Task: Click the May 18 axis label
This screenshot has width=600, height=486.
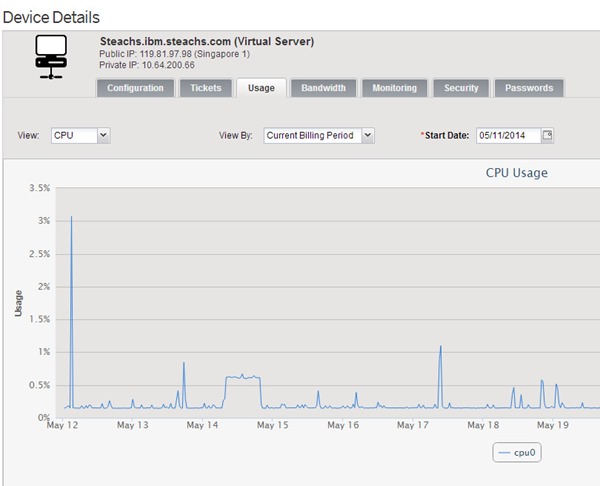Action: pos(483,425)
